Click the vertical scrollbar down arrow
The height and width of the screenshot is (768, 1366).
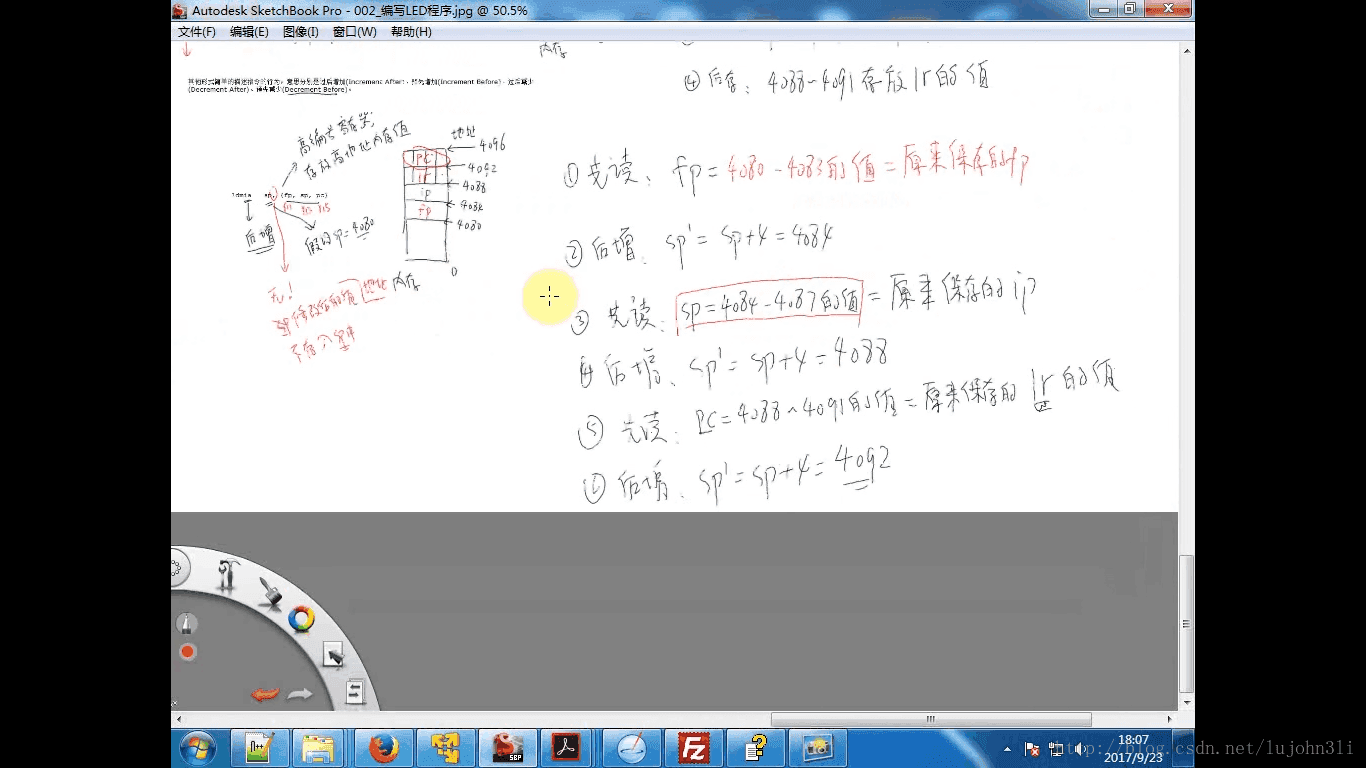tap(1186, 704)
